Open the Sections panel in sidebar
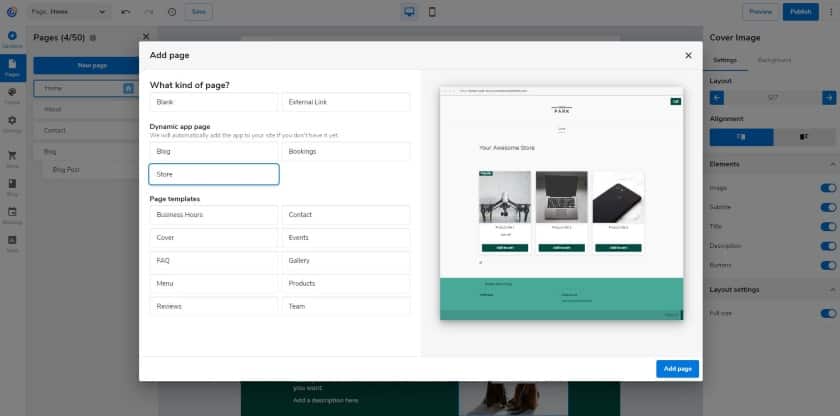This screenshot has width=840, height=416. (12, 39)
